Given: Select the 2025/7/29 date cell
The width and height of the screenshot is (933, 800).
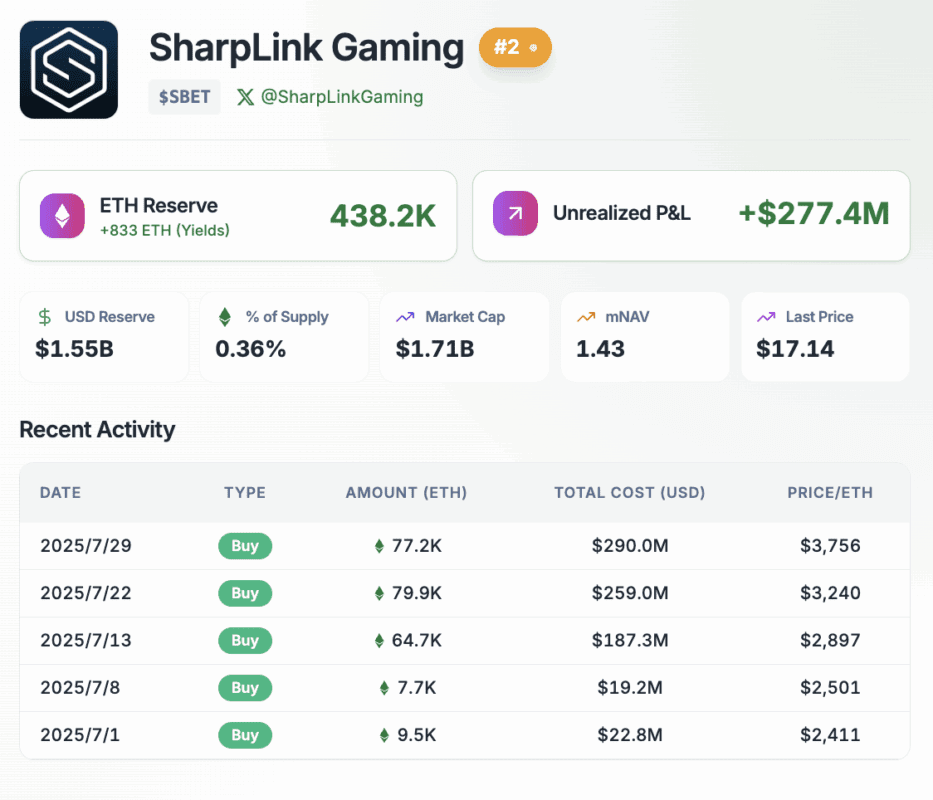Looking at the screenshot, I should [x=86, y=546].
